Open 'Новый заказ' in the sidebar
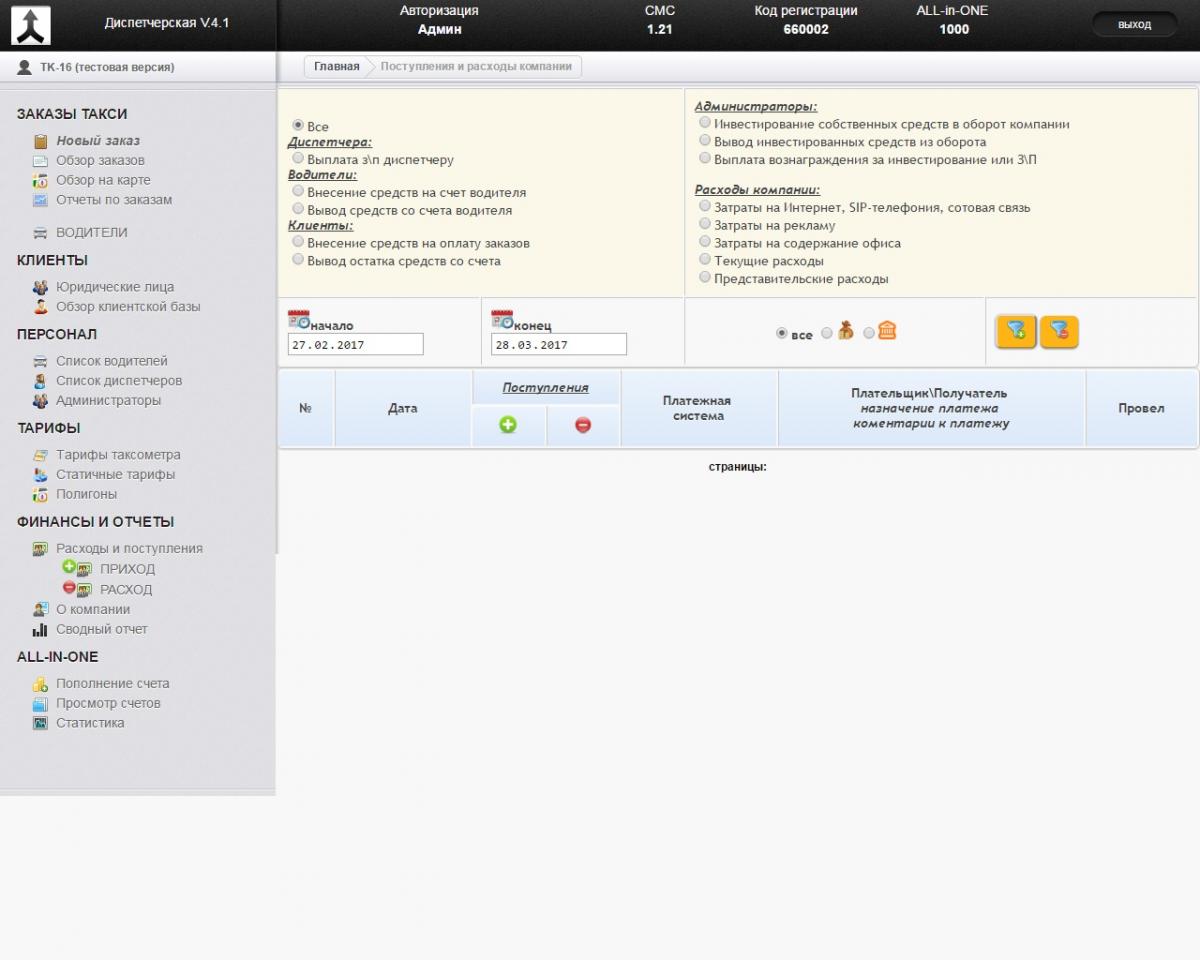 pyautogui.click(x=98, y=141)
